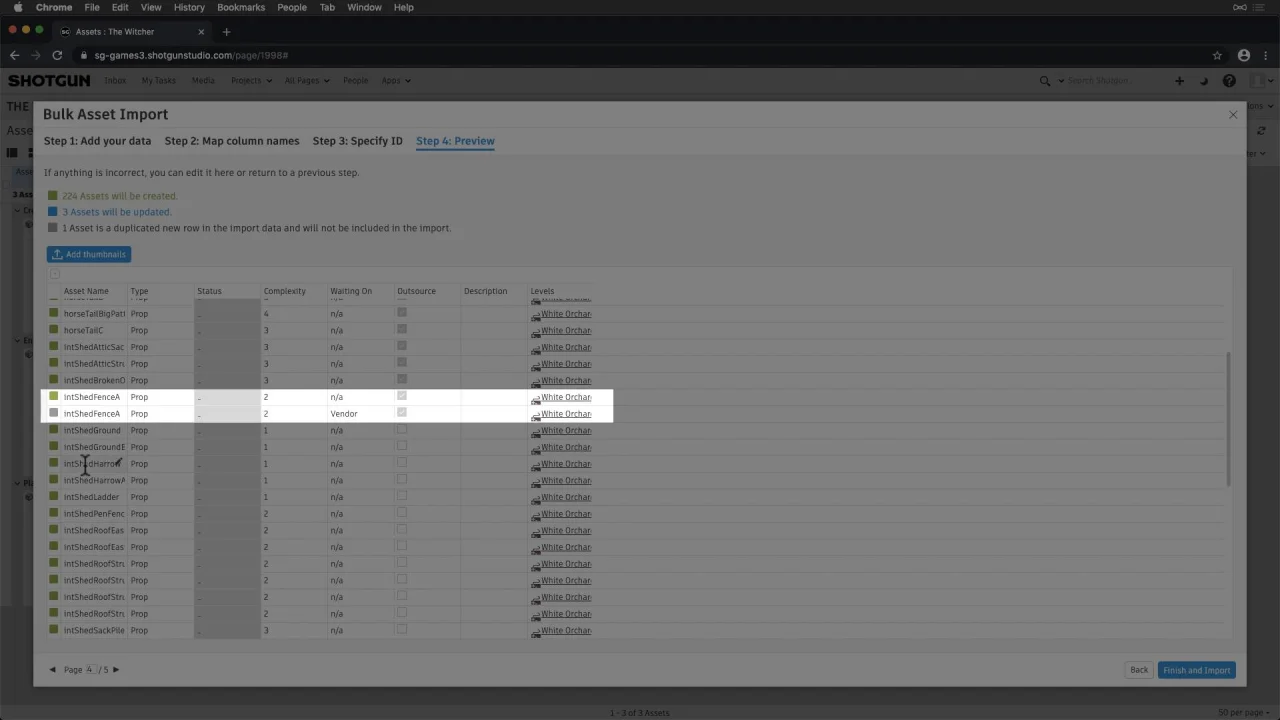This screenshot has height=720, width=1280.
Task: Open the Projects dropdown in Shotgun header
Action: pos(250,81)
